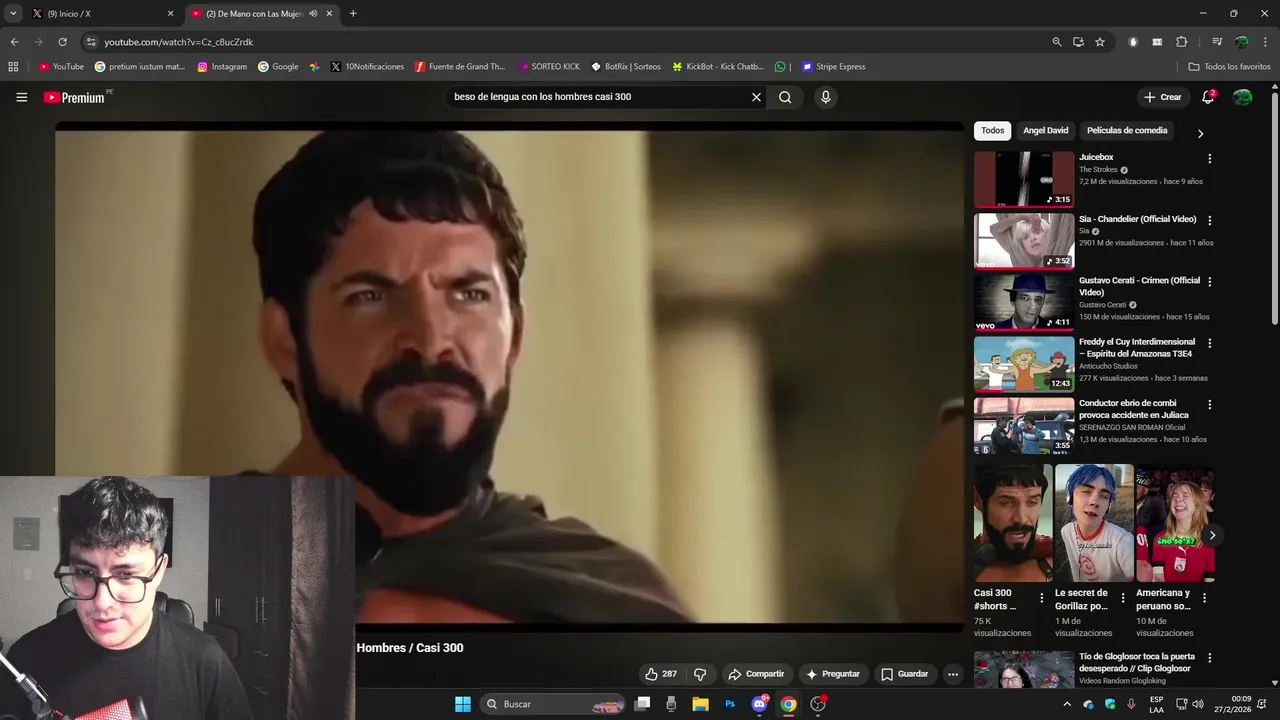
Task: Open Discord from the taskbar
Action: (x=759, y=704)
